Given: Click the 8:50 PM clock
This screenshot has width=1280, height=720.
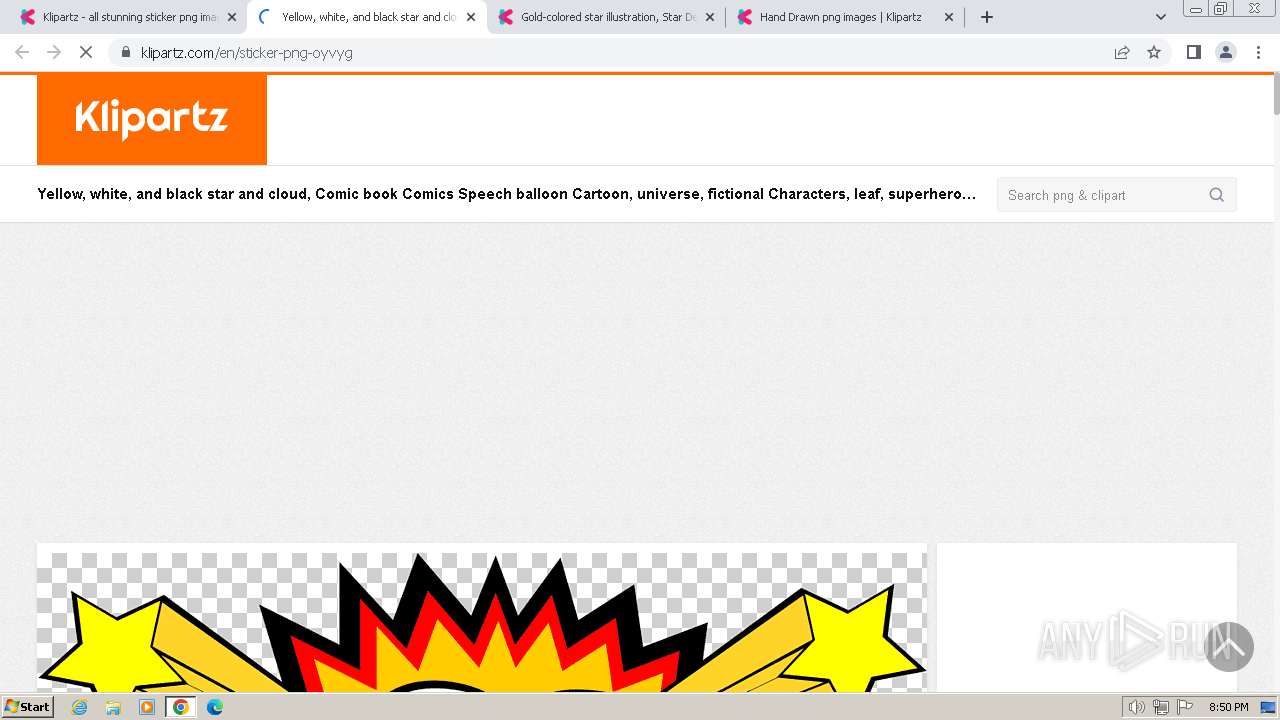Looking at the screenshot, I should (x=1228, y=707).
